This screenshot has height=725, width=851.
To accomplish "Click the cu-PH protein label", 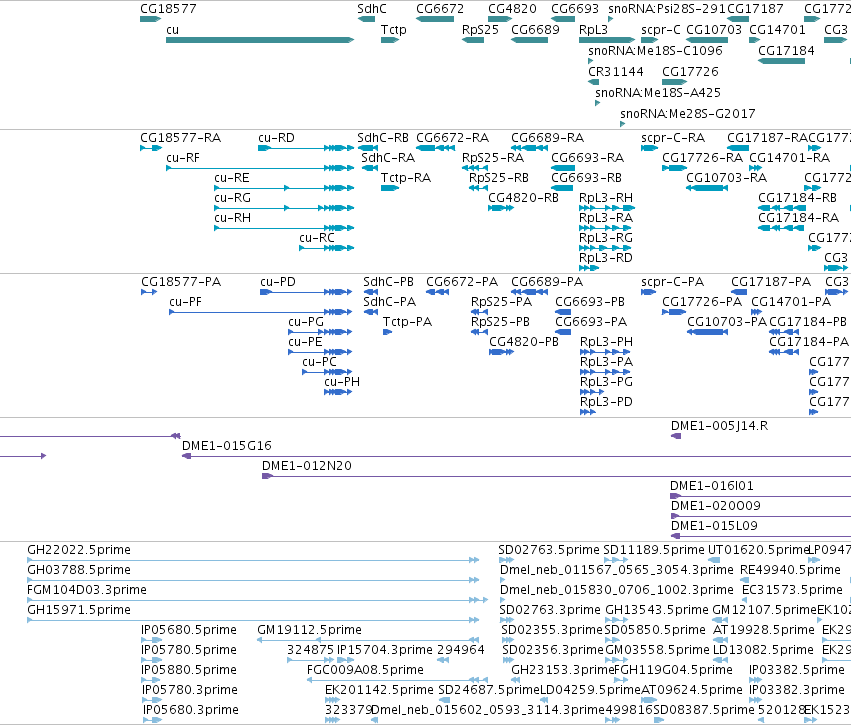I will click(342, 382).
